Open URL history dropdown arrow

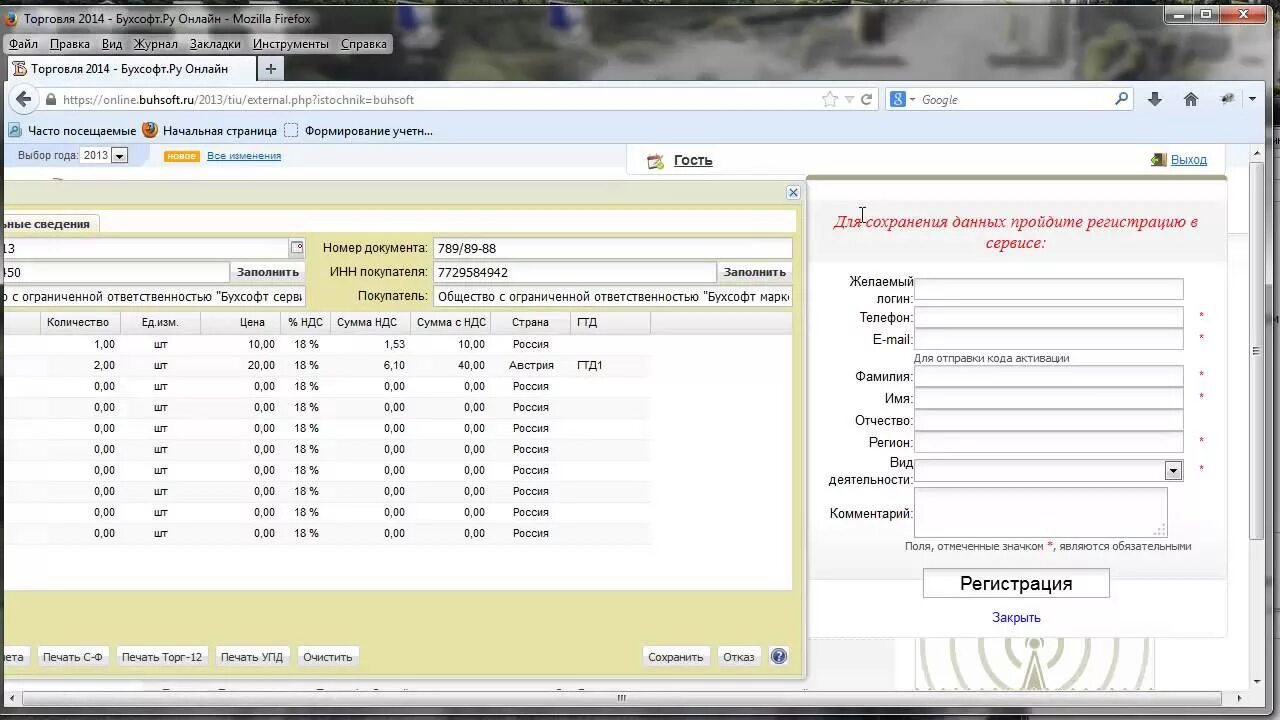[x=849, y=99]
